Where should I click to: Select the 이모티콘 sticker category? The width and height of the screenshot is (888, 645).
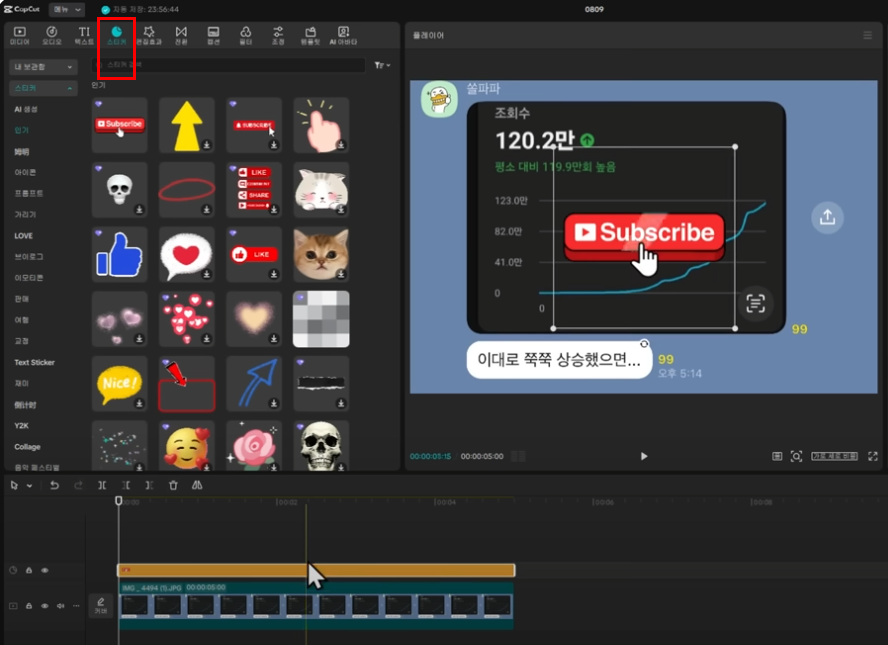[x=29, y=278]
